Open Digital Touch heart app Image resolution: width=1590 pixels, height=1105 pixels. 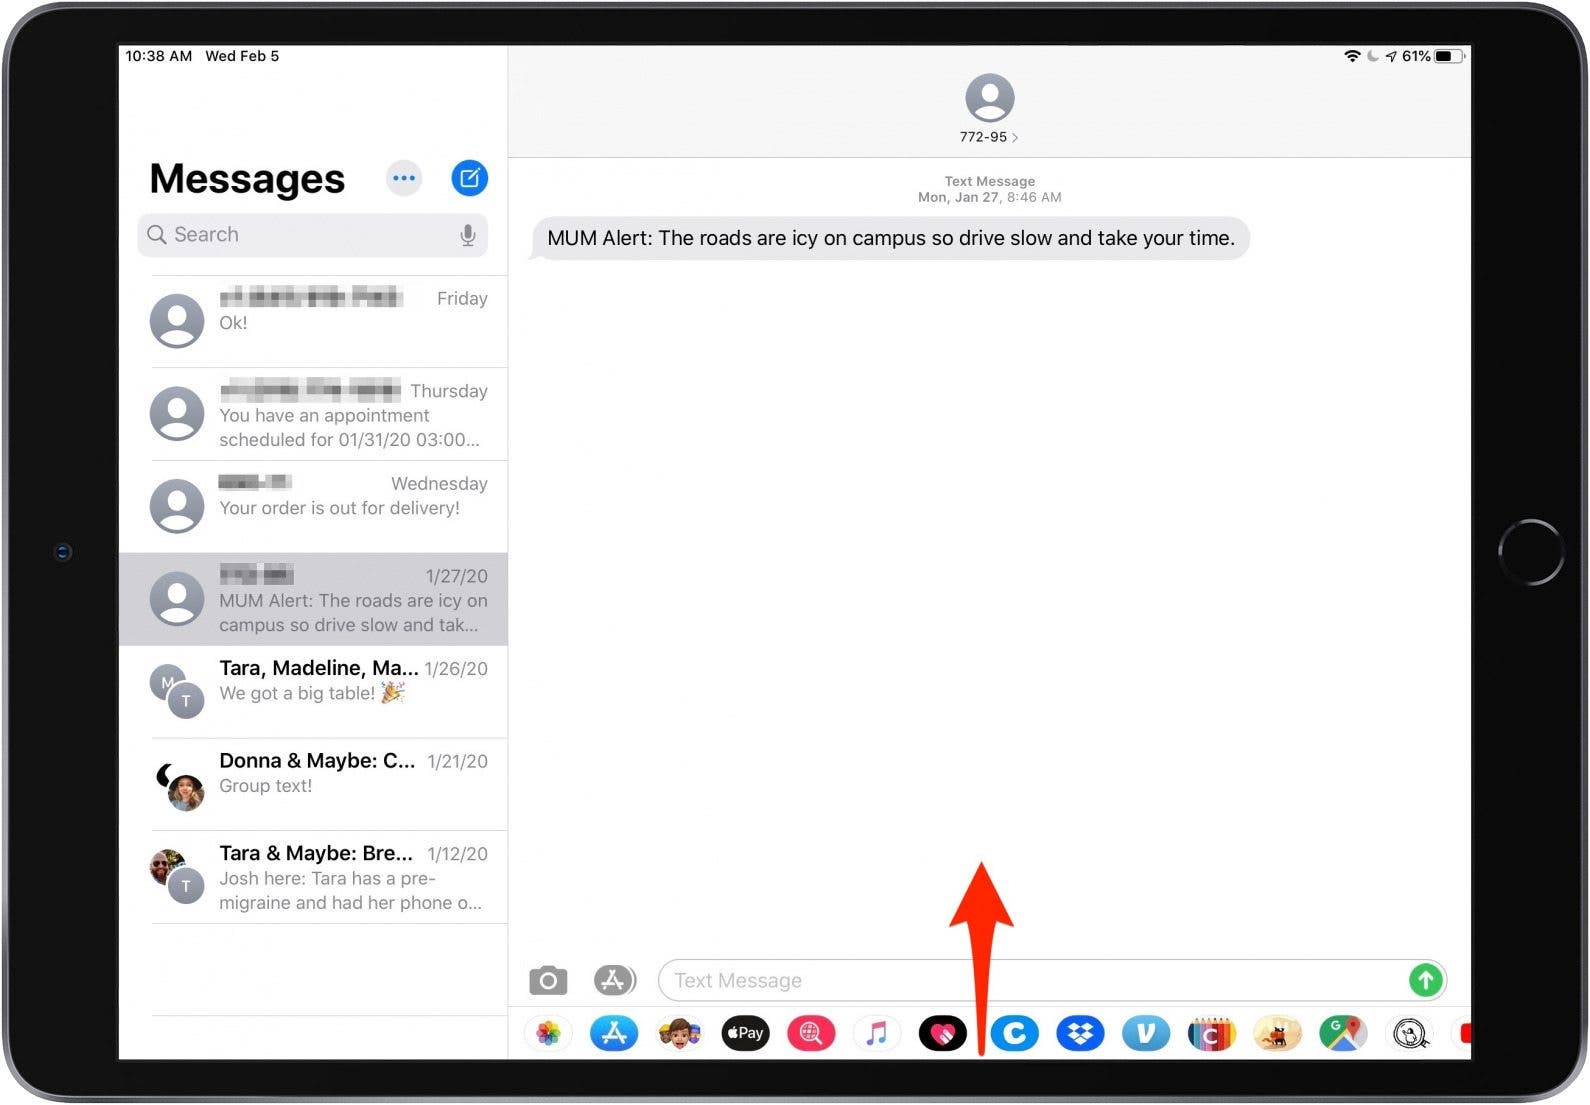click(x=943, y=1033)
